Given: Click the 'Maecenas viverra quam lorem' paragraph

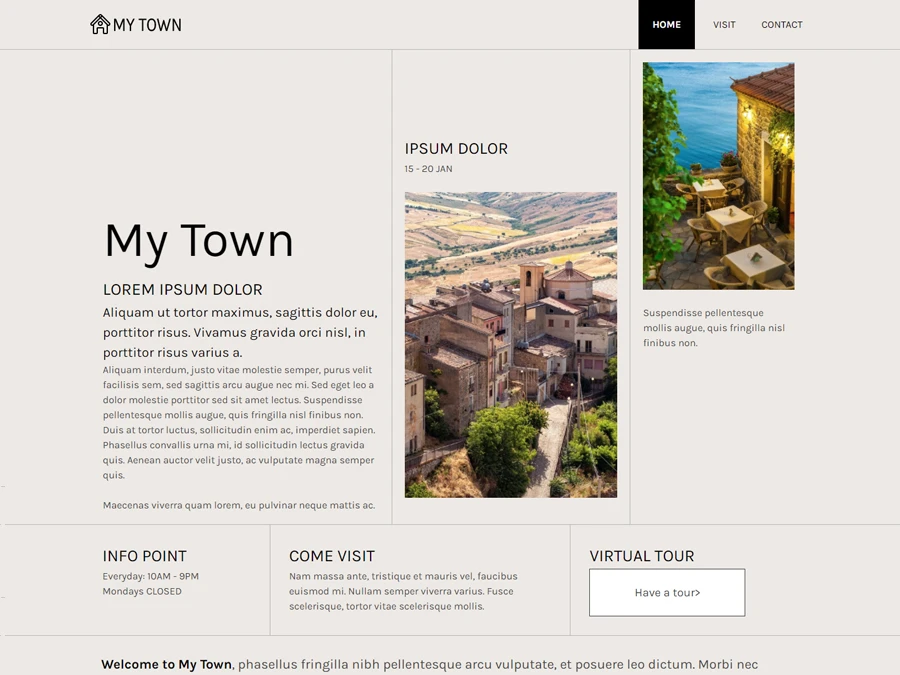Looking at the screenshot, I should (x=238, y=506).
